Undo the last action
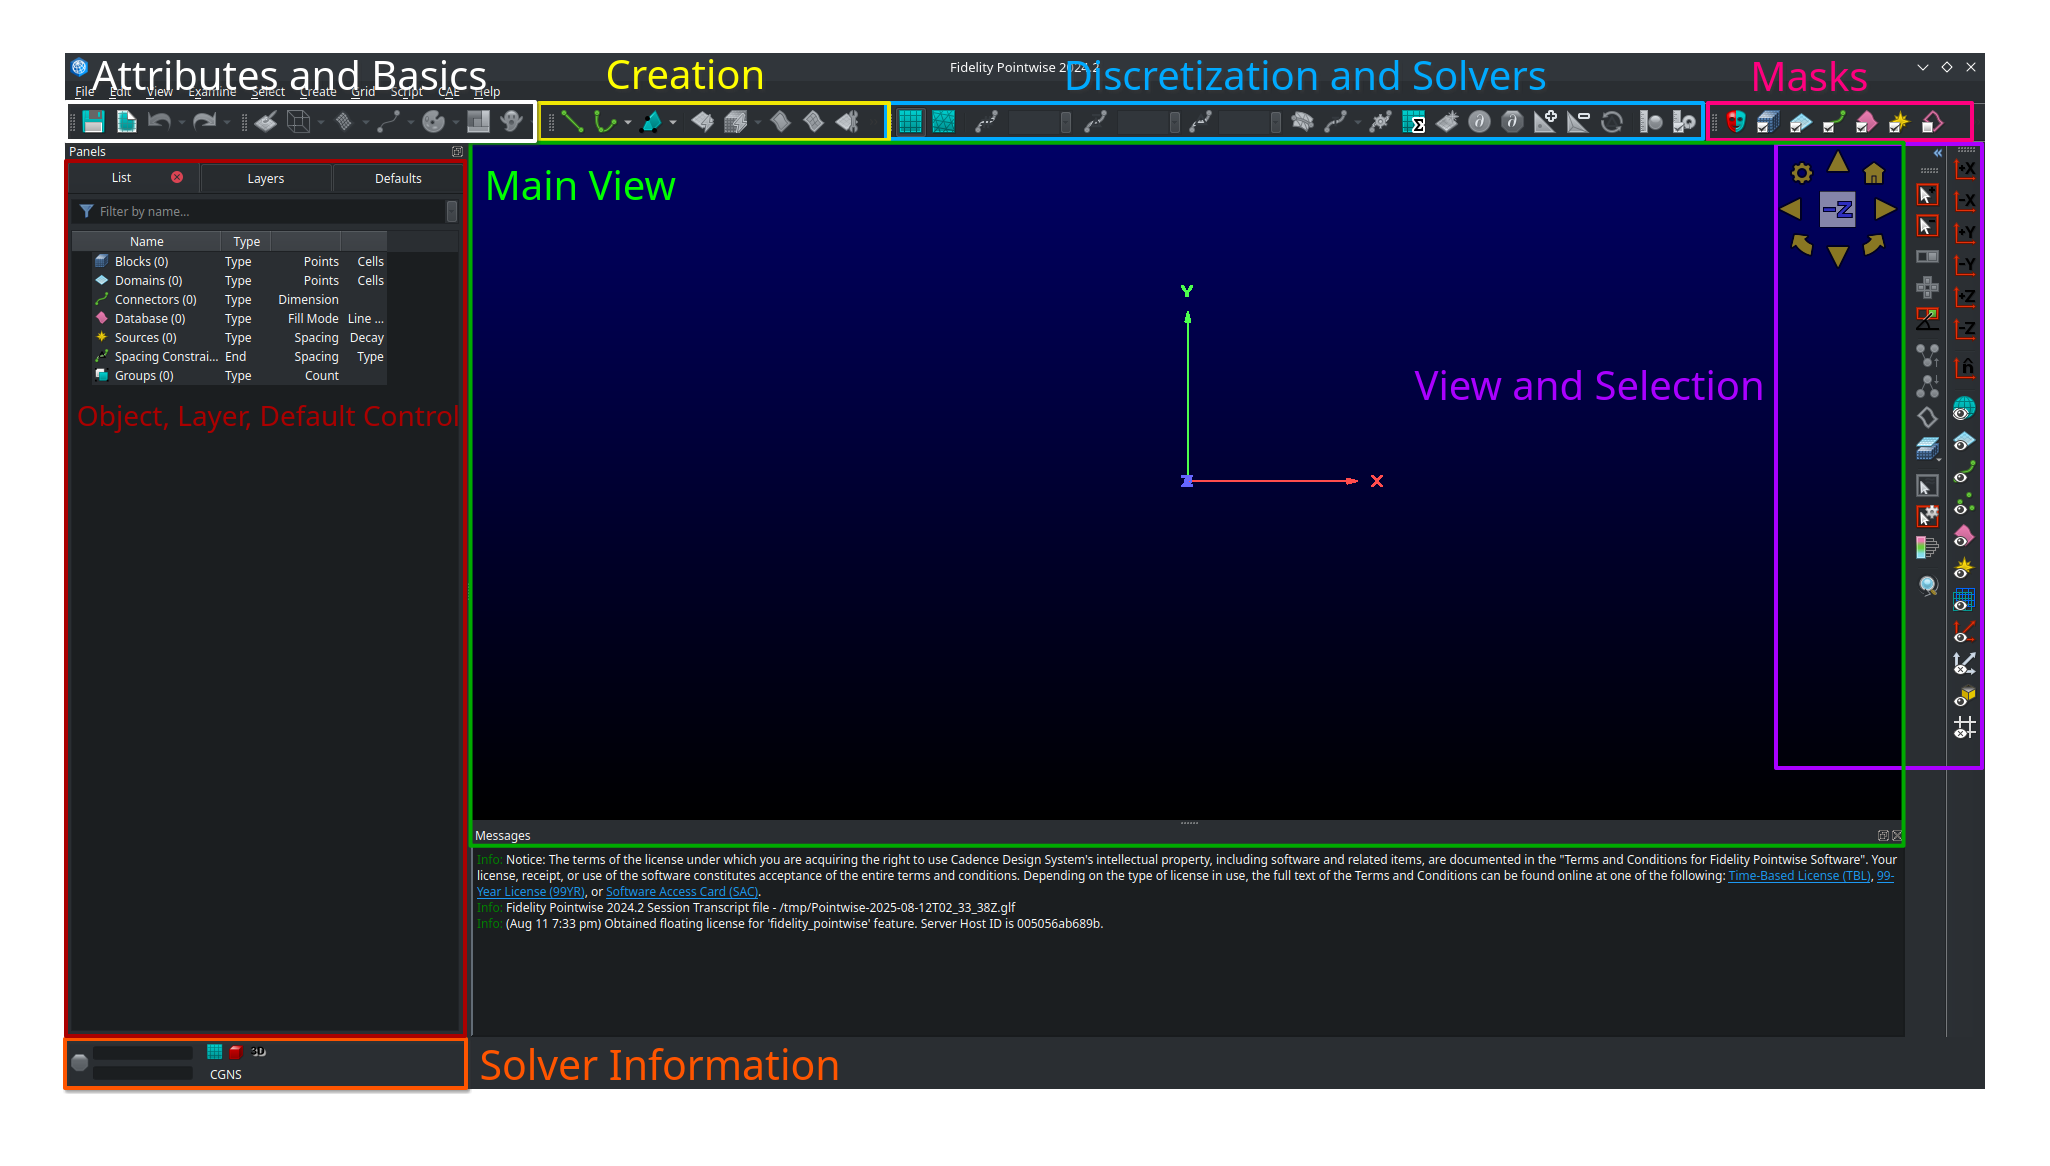 [x=160, y=121]
